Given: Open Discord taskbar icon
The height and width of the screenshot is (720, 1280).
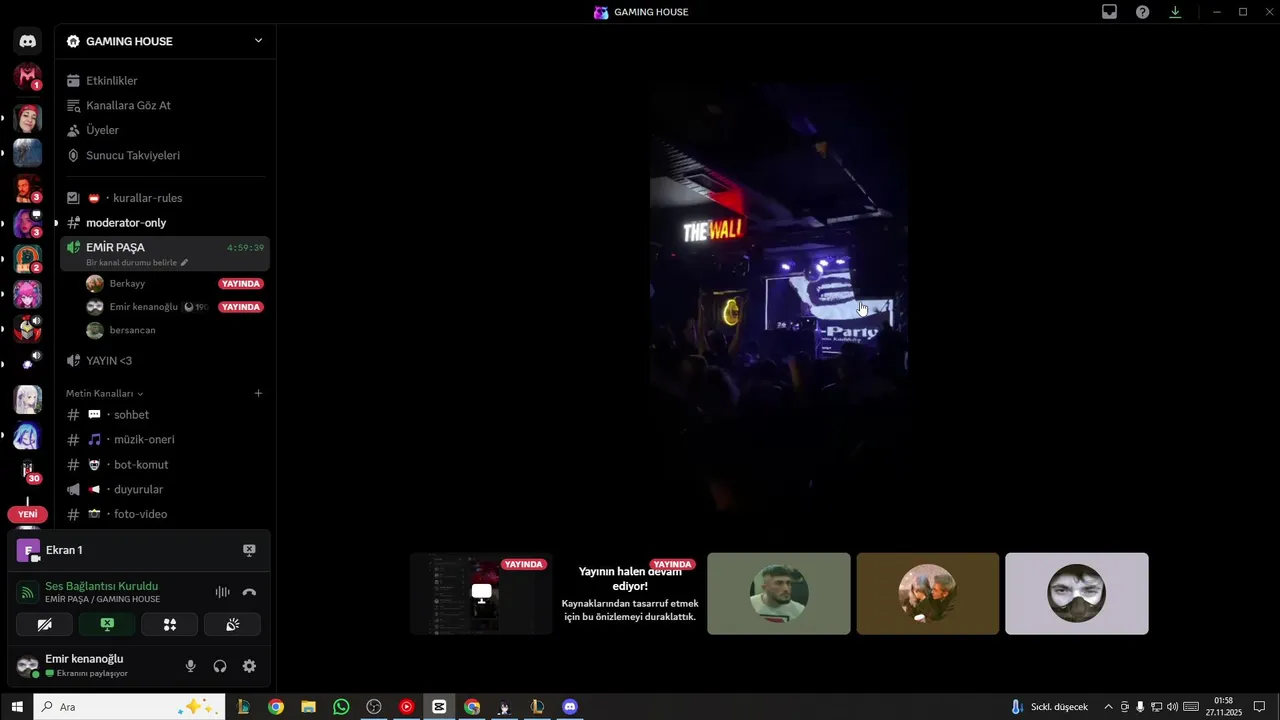Looking at the screenshot, I should pos(570,707).
